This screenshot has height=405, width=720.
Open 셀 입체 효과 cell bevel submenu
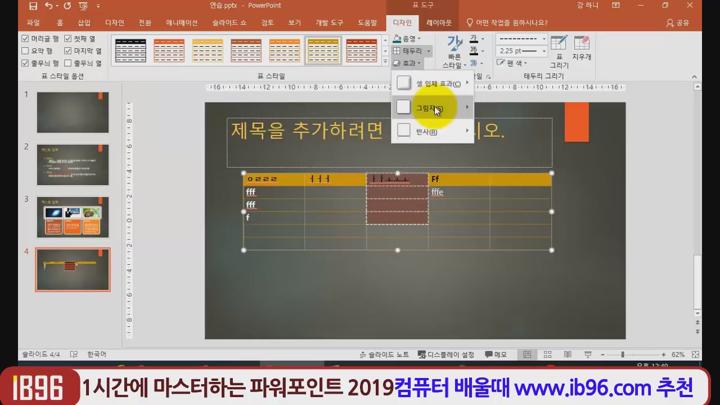[433, 83]
